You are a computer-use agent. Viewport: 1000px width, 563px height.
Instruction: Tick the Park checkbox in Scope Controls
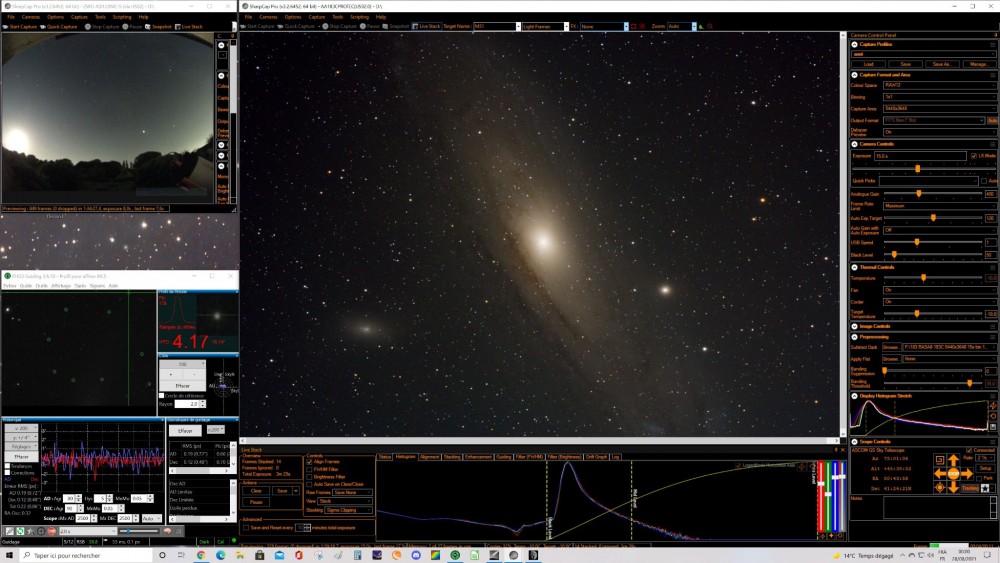coord(979,479)
